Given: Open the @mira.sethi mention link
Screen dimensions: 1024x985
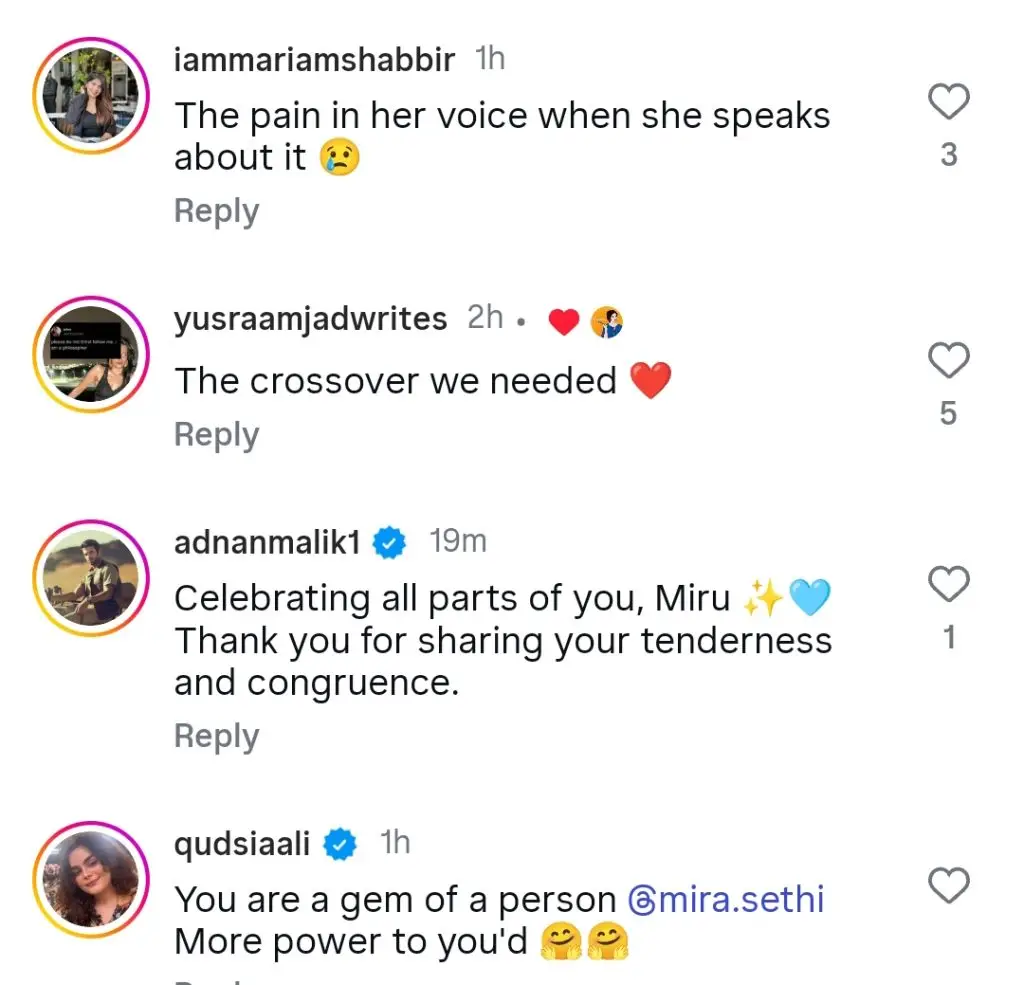Looking at the screenshot, I should (726, 900).
